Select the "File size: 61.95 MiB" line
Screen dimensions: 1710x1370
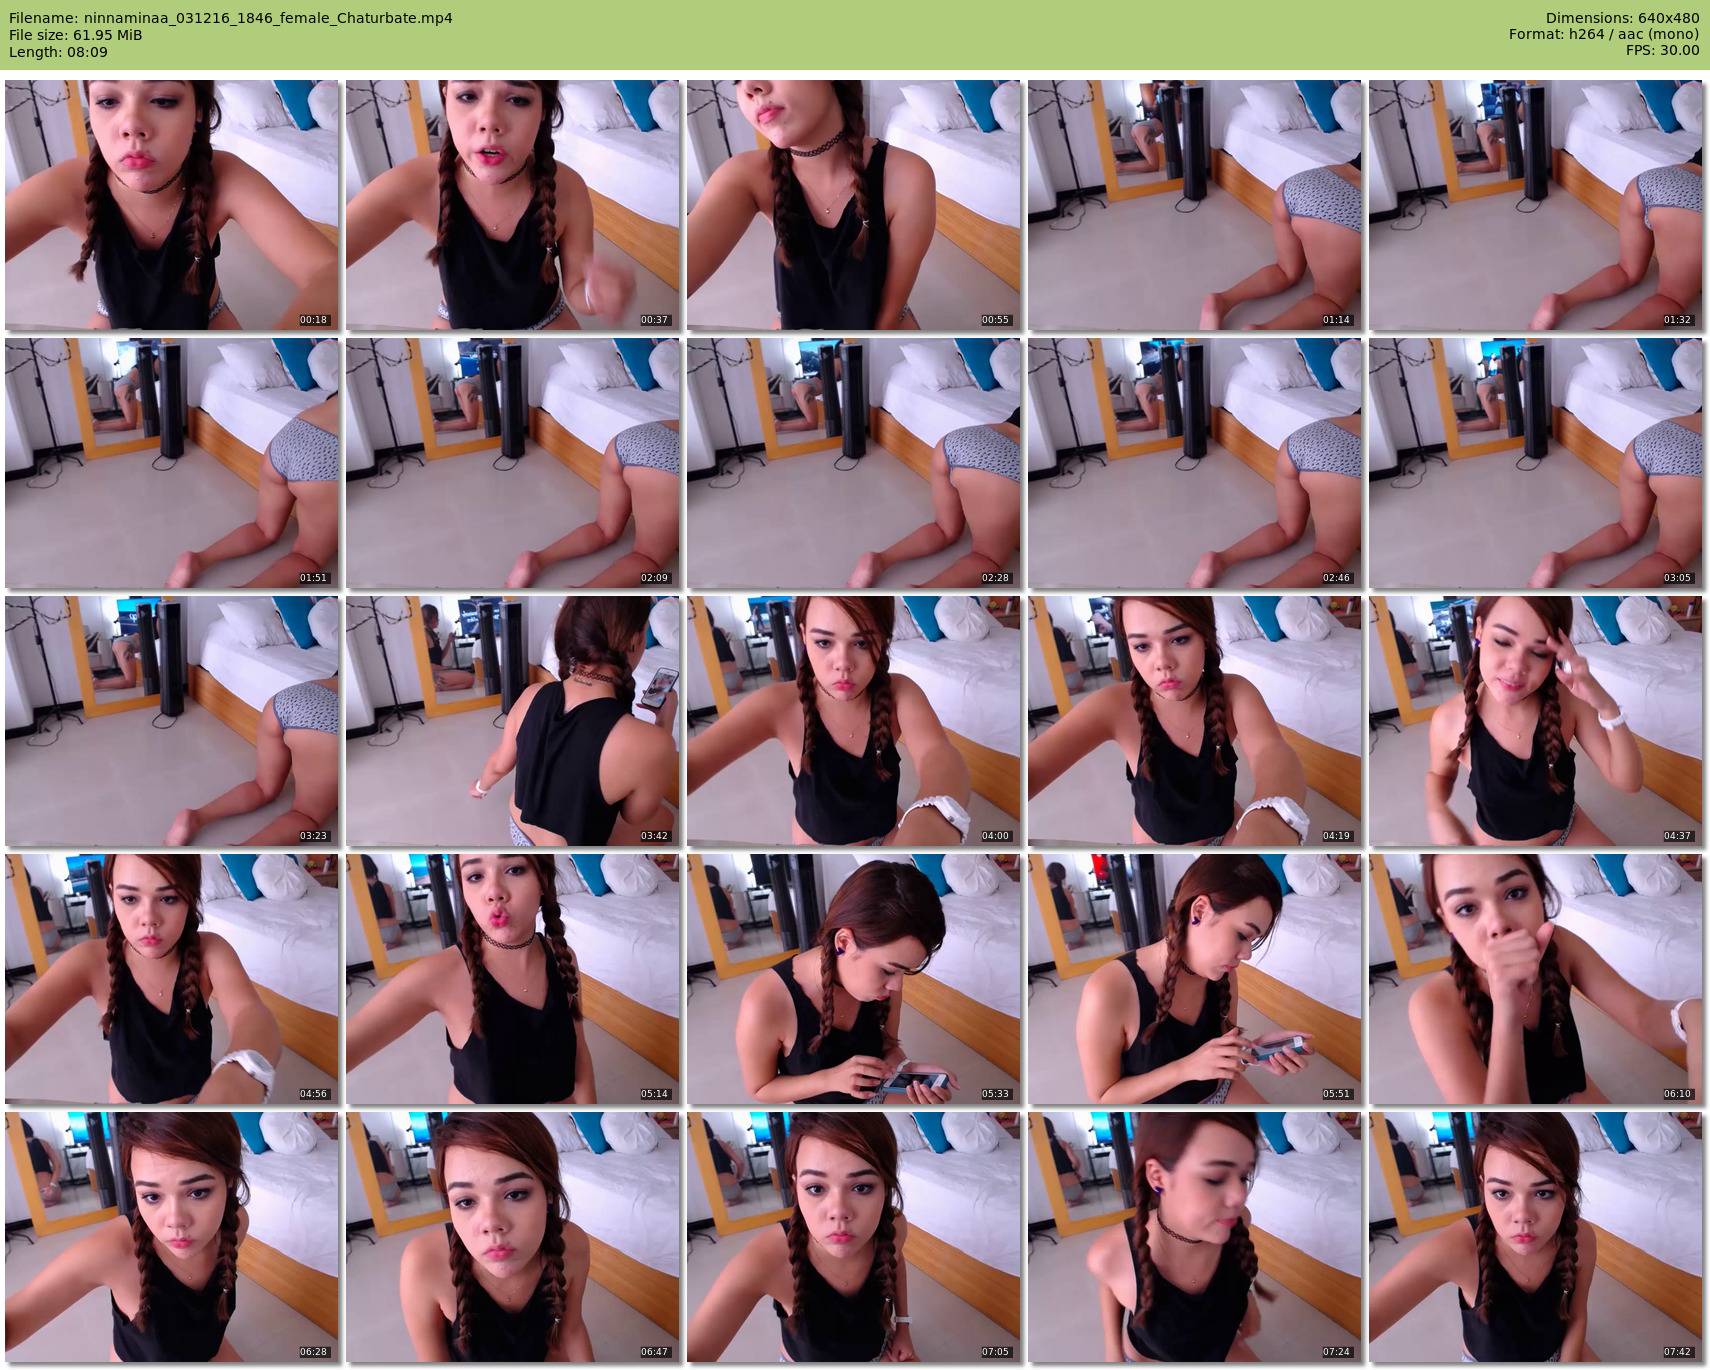pyautogui.click(x=76, y=35)
